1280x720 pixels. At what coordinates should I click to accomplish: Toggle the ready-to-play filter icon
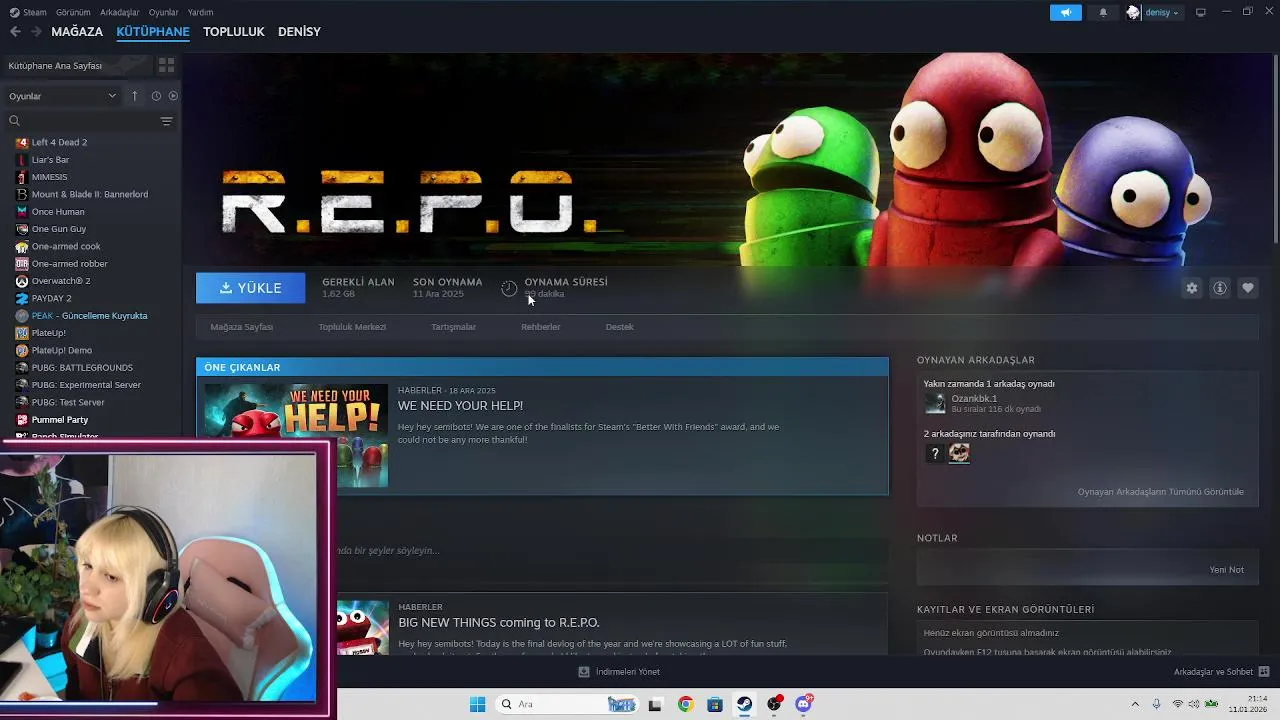click(173, 96)
